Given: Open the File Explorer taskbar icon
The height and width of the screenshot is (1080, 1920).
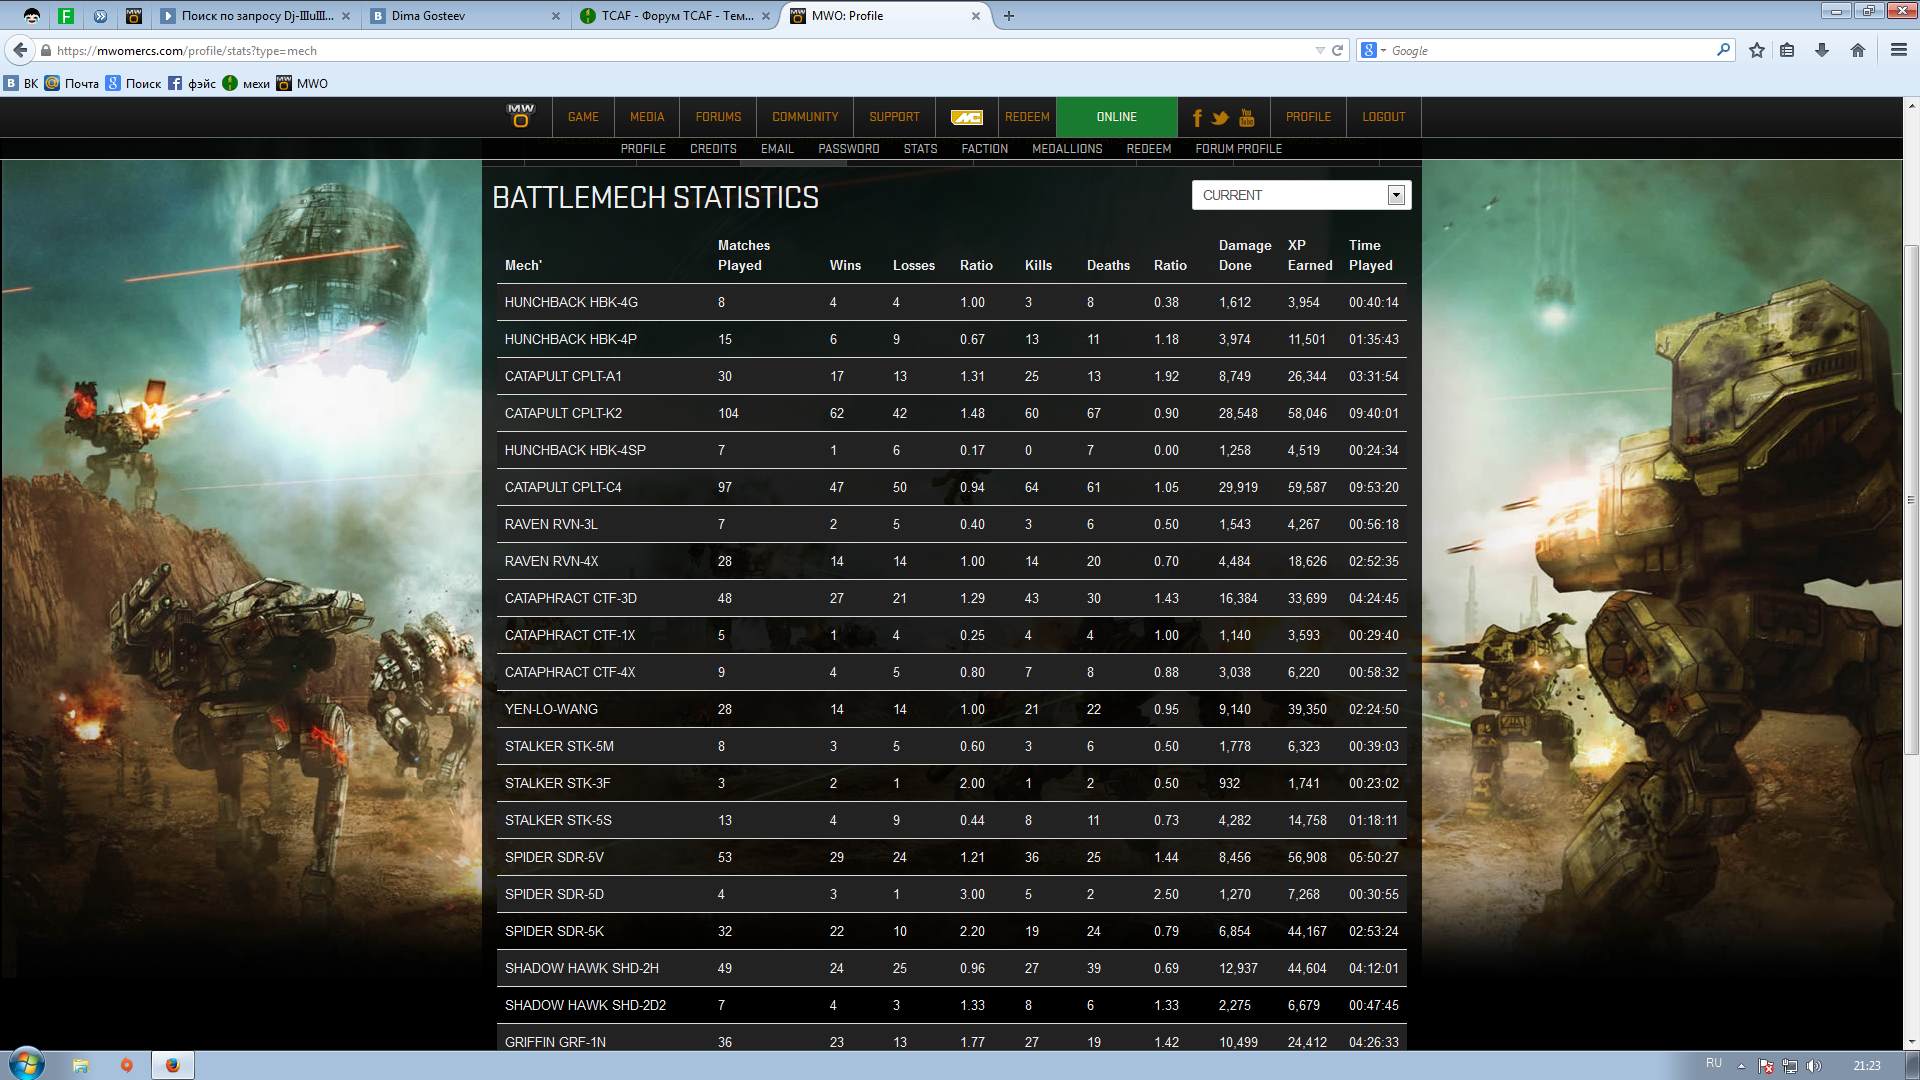Looking at the screenshot, I should pos(81,1065).
